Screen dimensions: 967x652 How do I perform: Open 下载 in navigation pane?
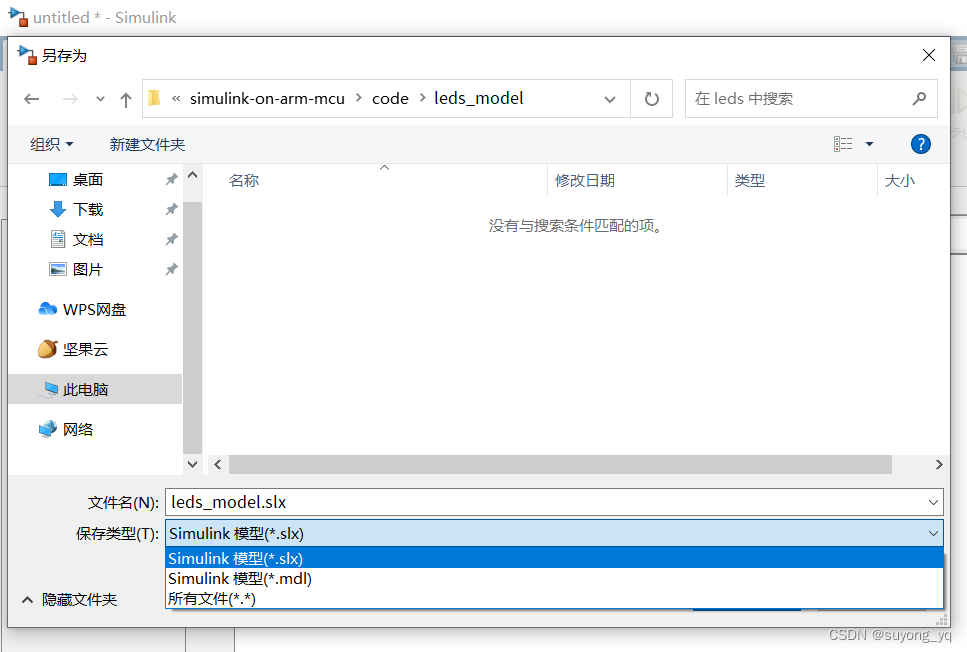pyautogui.click(x=88, y=210)
